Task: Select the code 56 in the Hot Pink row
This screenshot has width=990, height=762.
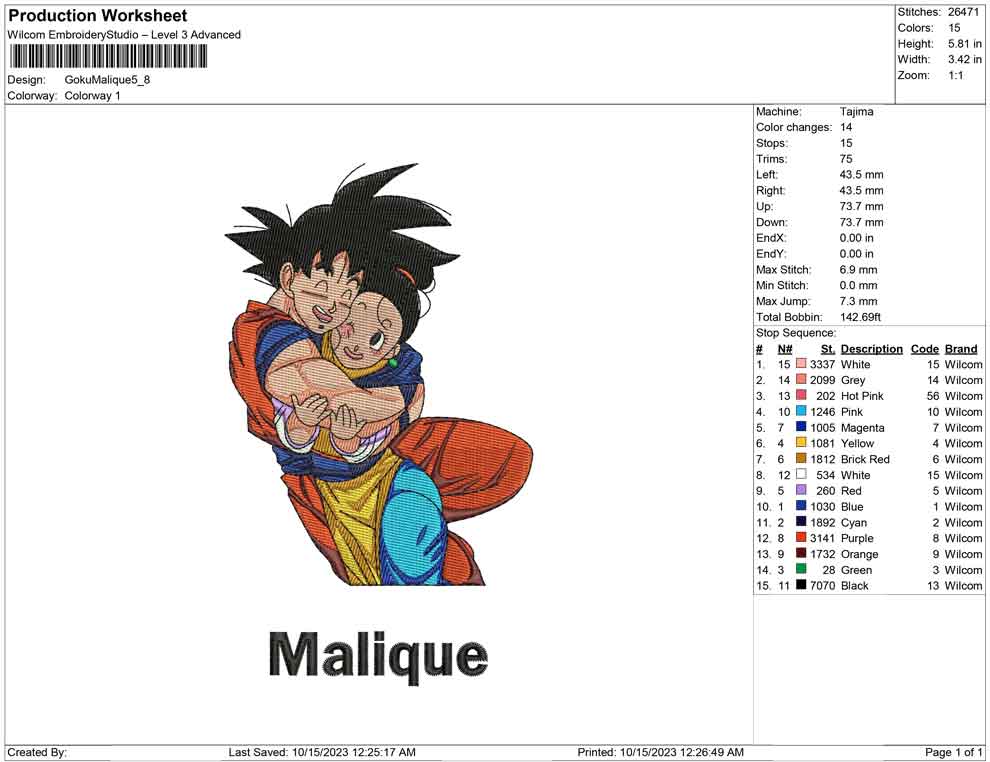Action: tap(933, 396)
